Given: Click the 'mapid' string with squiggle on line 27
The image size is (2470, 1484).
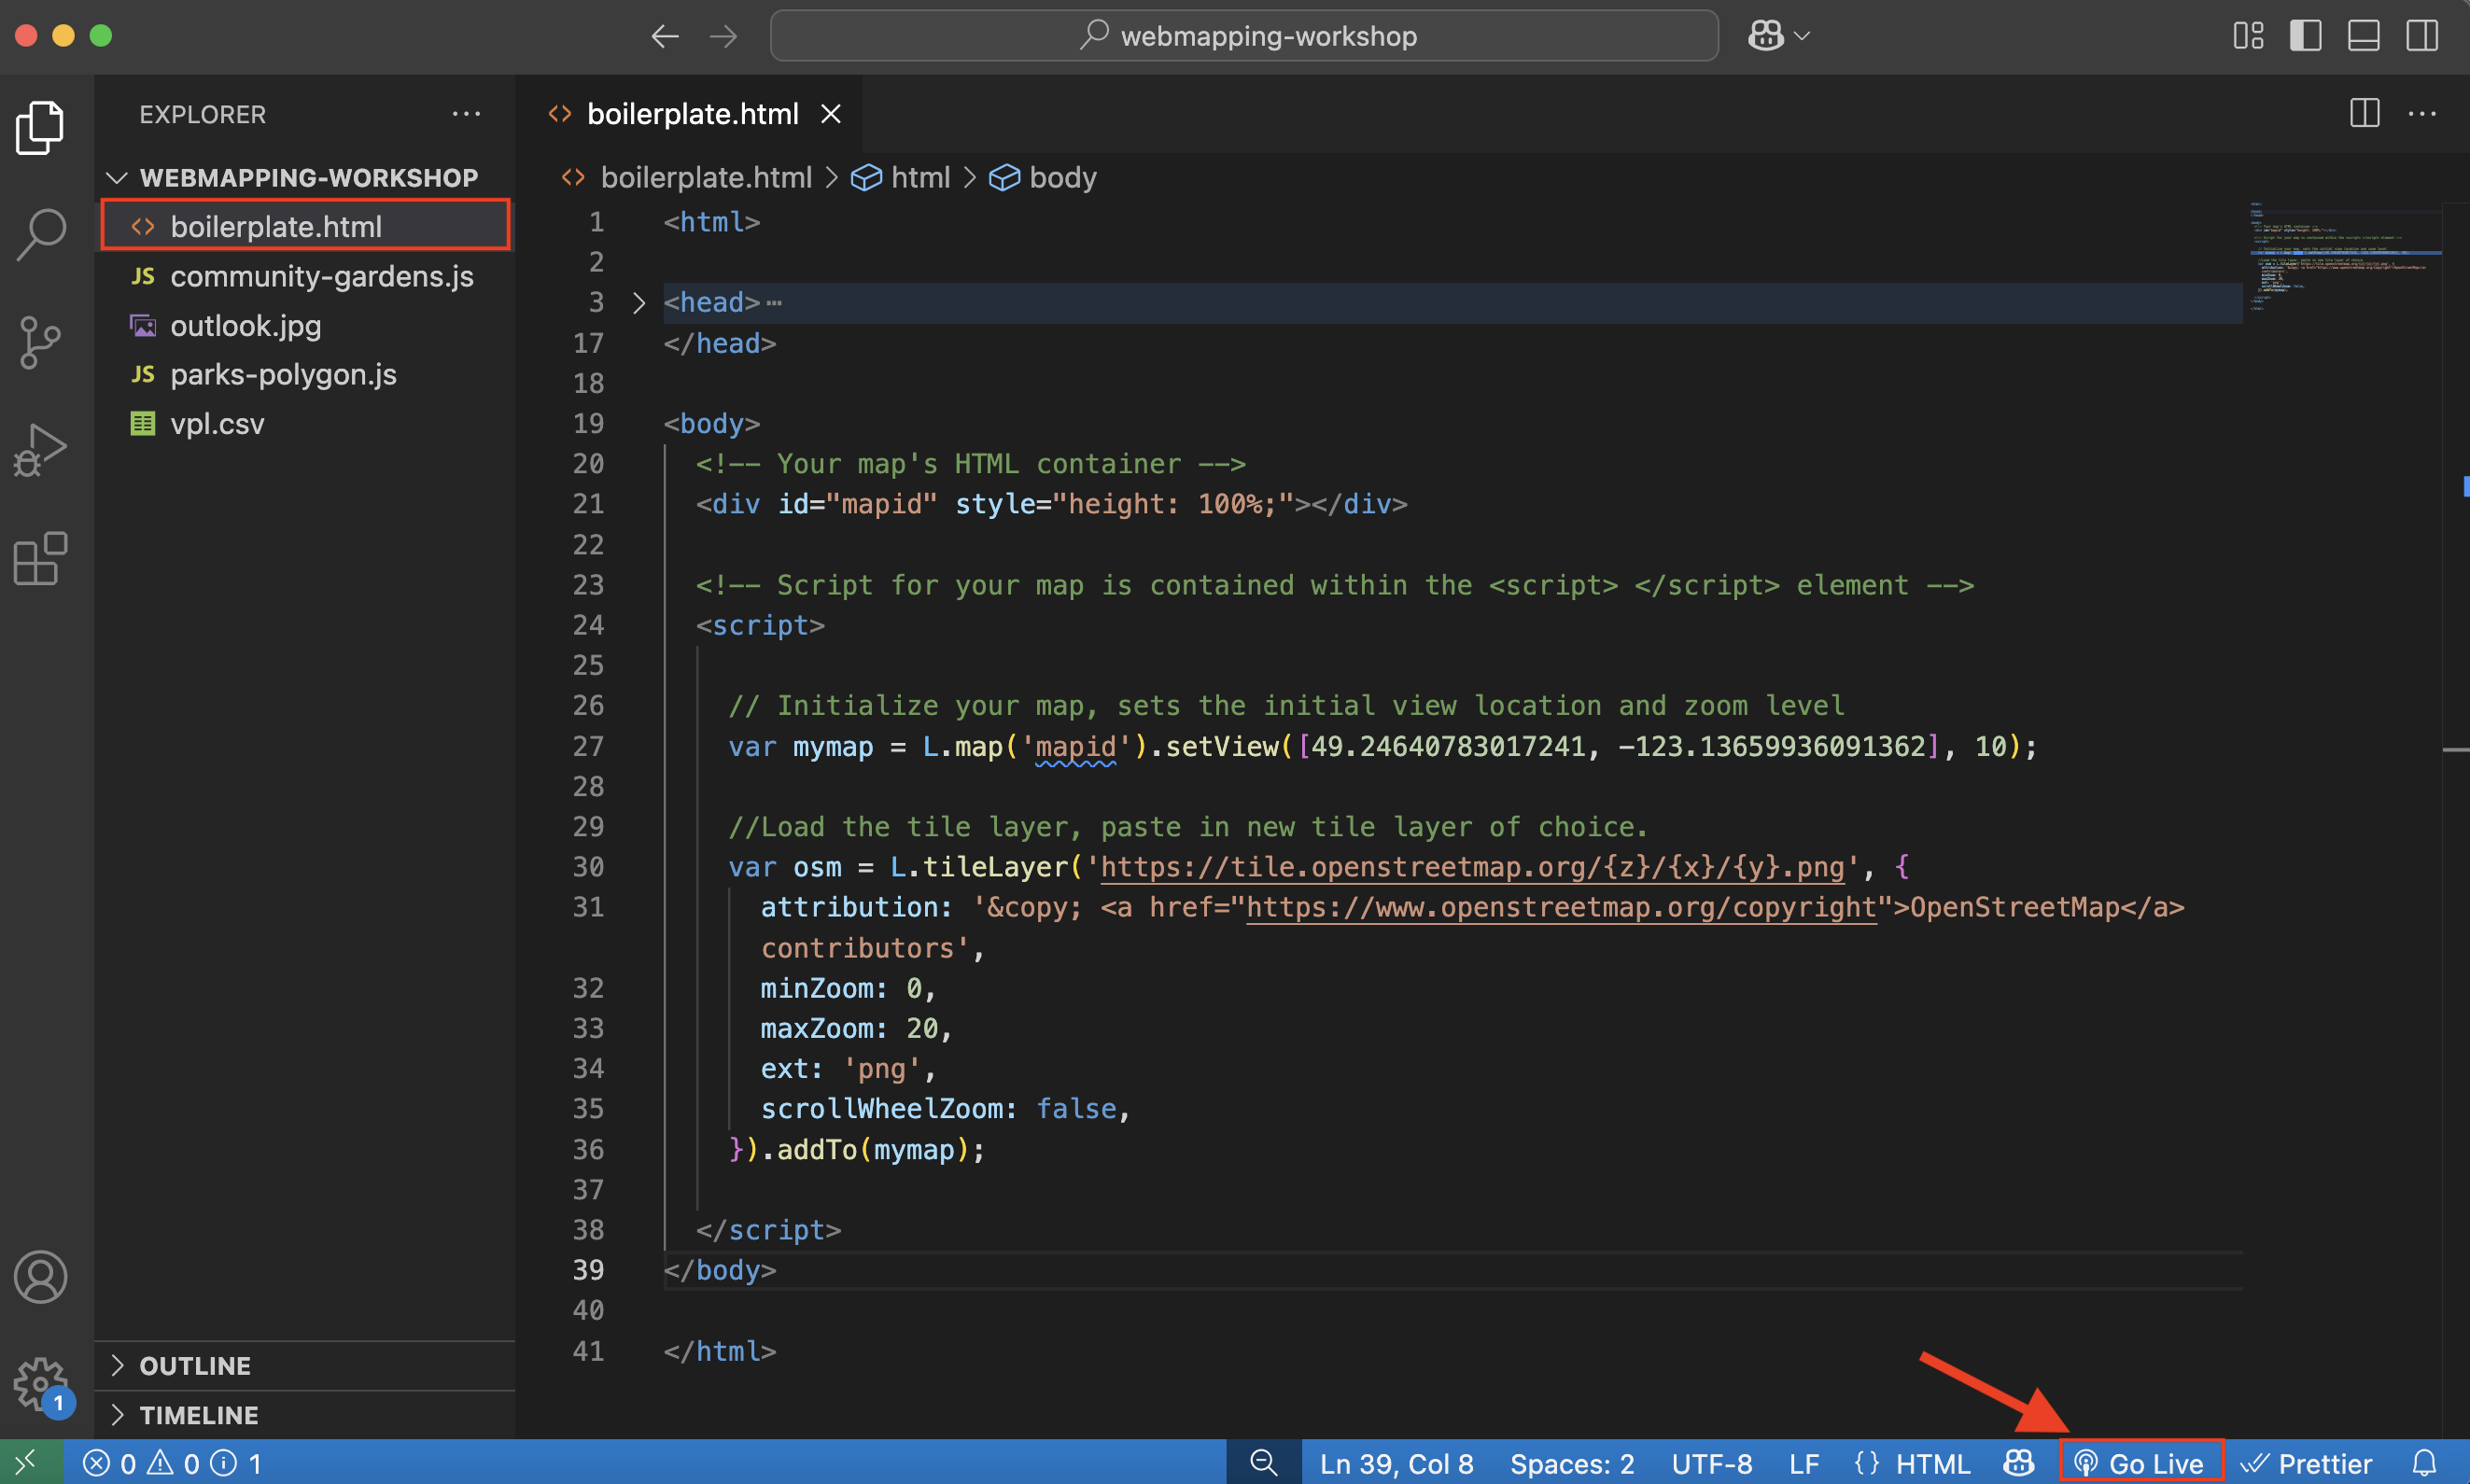Looking at the screenshot, I should [1075, 746].
